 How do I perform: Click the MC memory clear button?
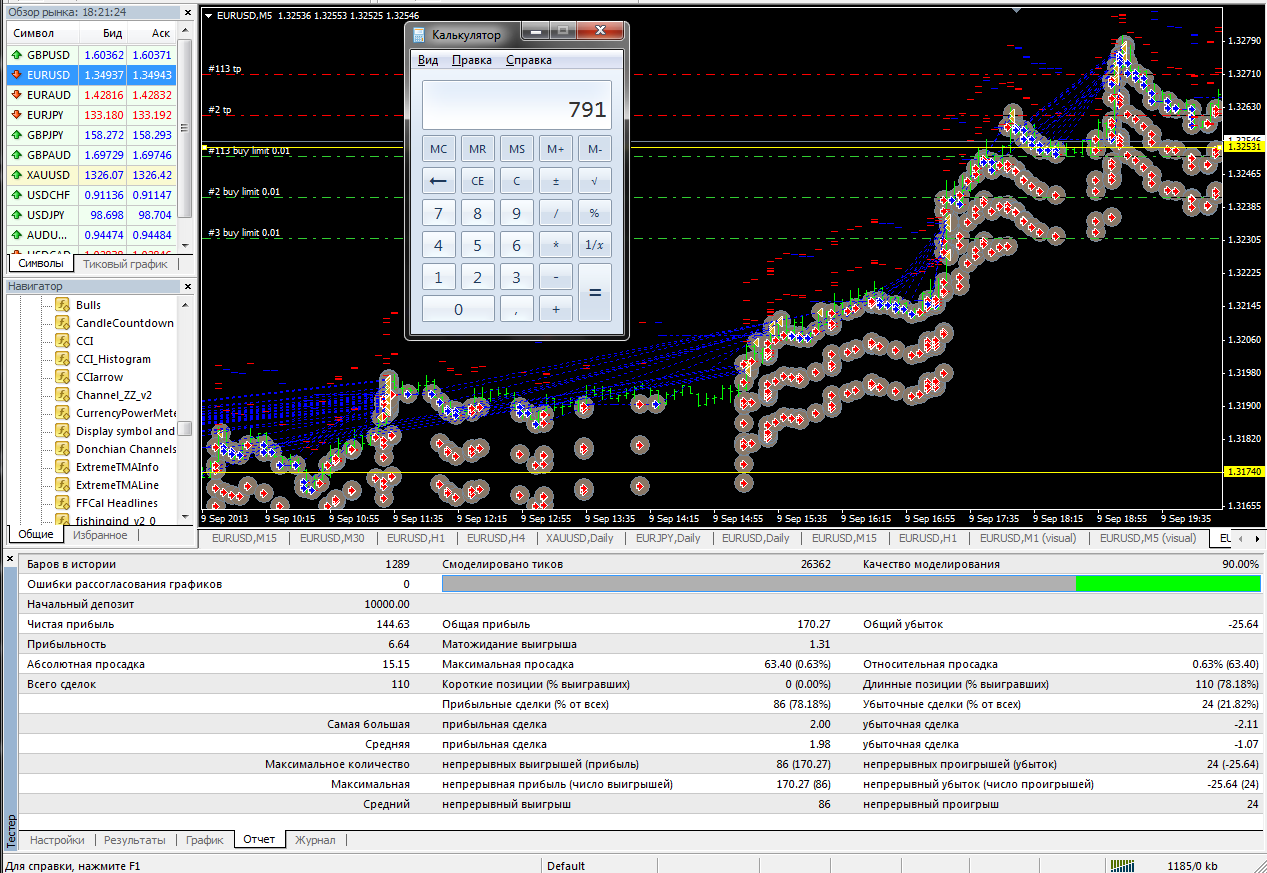click(438, 149)
